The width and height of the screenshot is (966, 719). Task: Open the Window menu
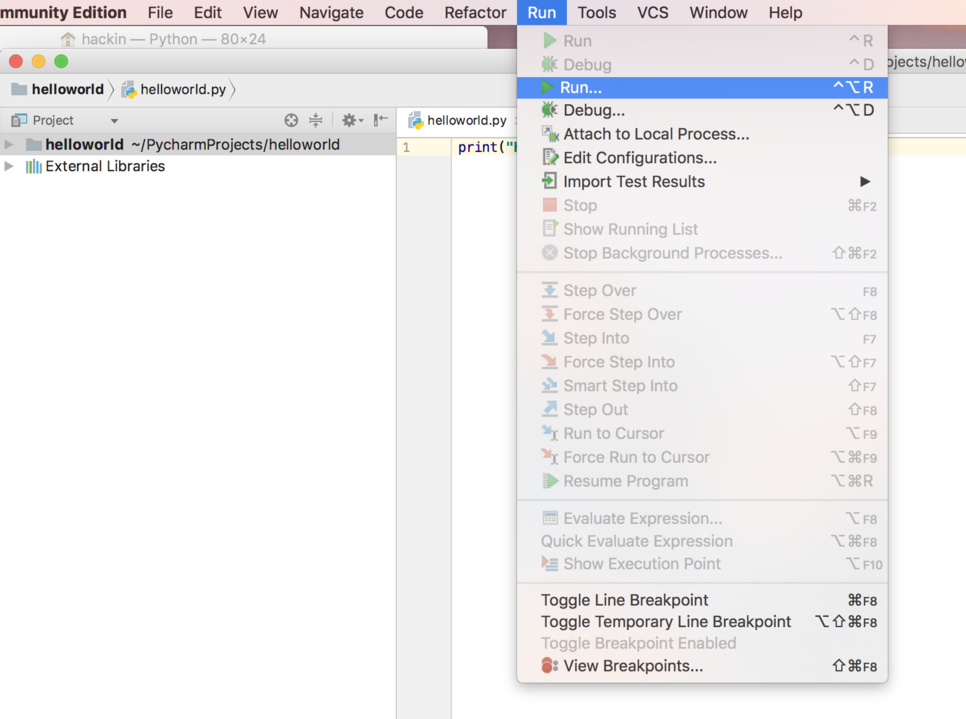pos(718,12)
